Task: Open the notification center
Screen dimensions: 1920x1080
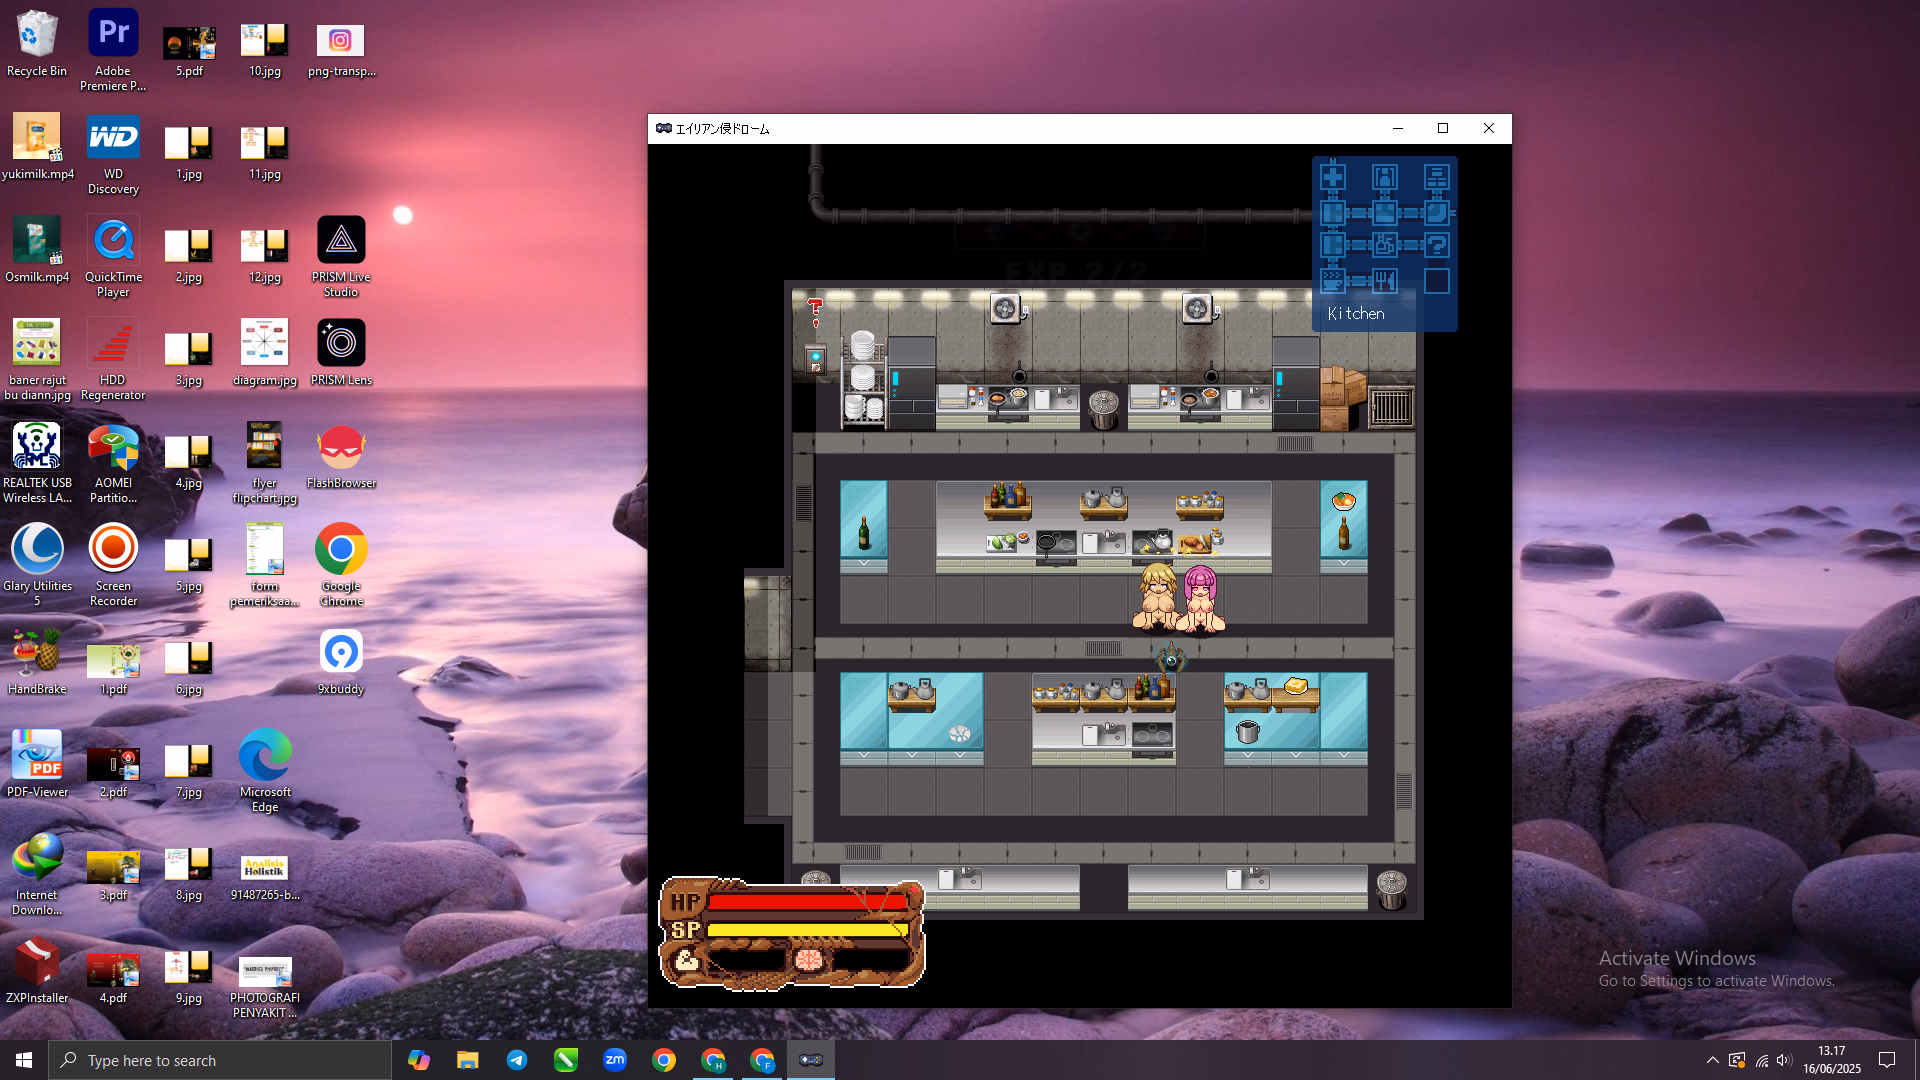Action: [1887, 1060]
